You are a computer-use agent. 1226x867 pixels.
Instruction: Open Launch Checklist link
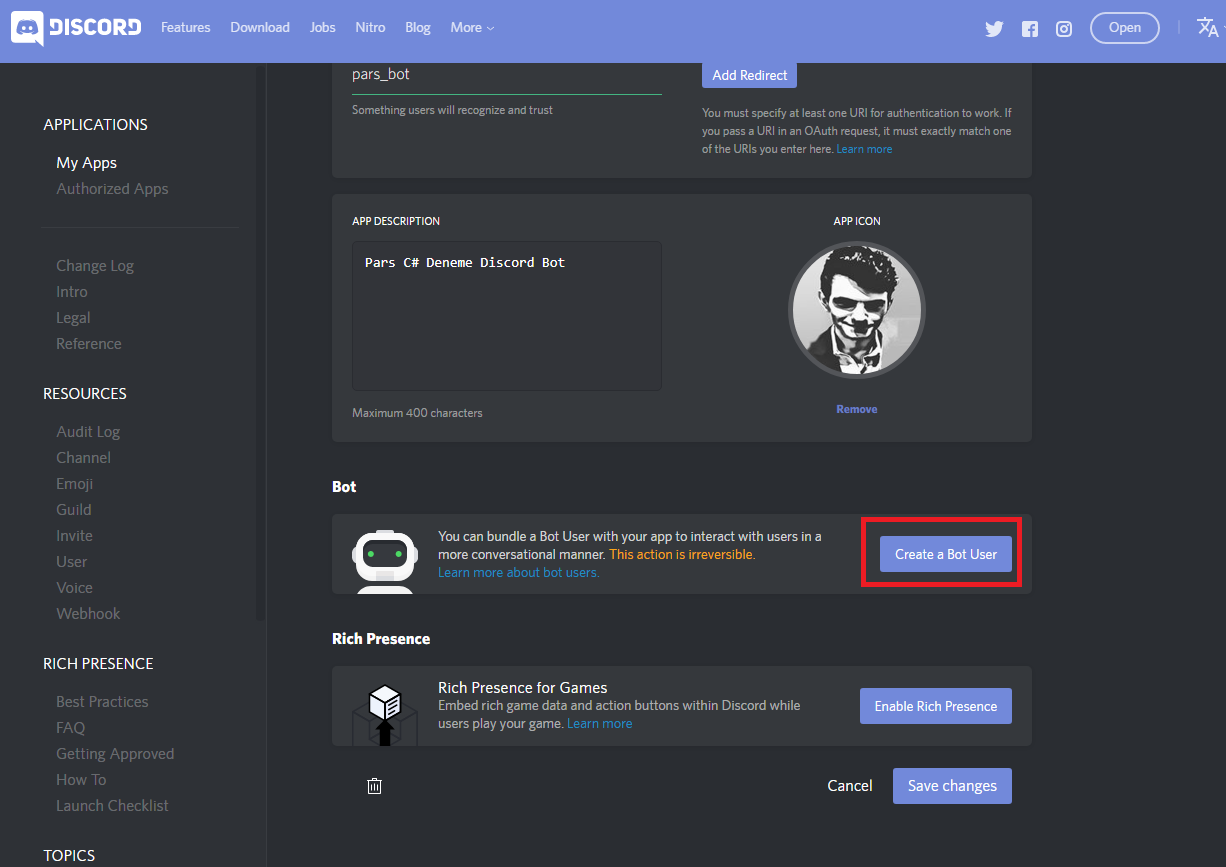click(112, 806)
